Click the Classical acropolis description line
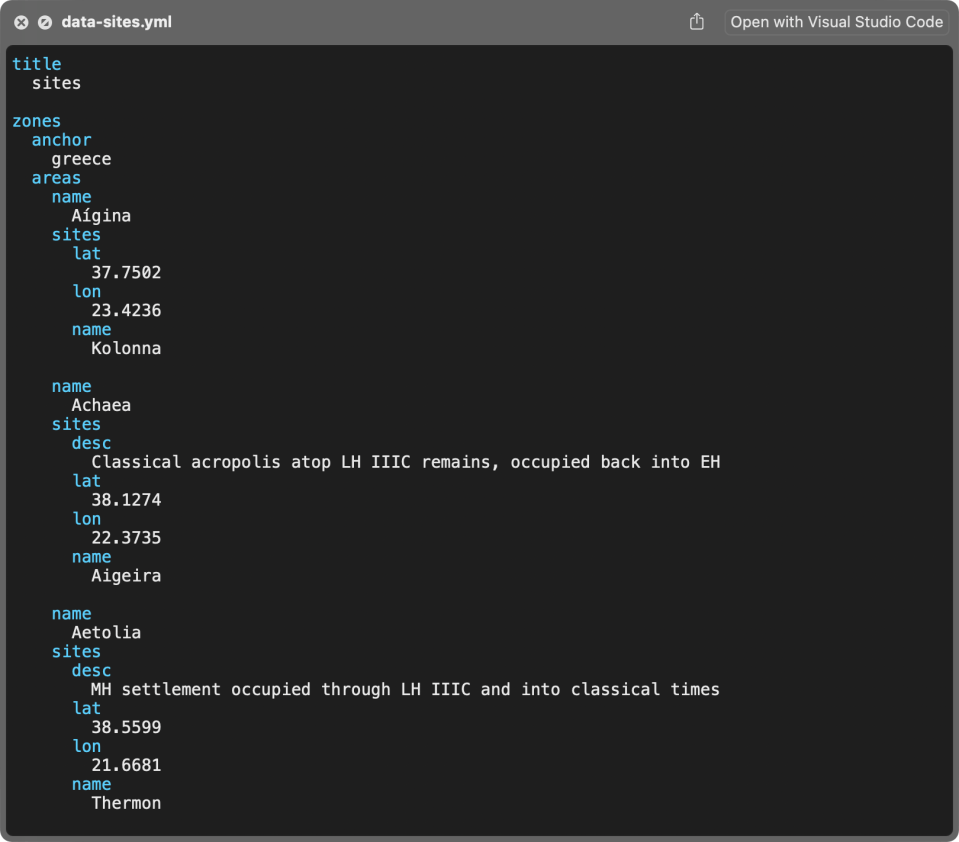 pyautogui.click(x=405, y=462)
